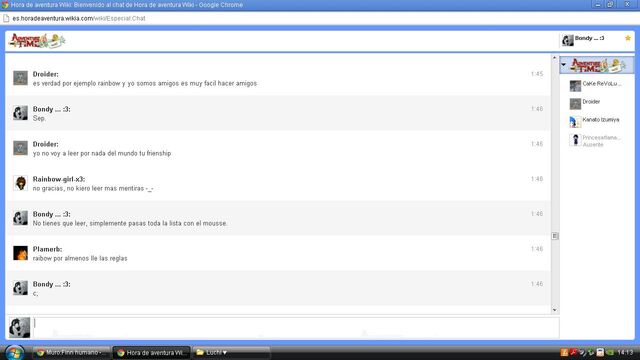The image size is (640, 360).
Task: Click the chat scrollbar thumb handle
Action: [555, 236]
